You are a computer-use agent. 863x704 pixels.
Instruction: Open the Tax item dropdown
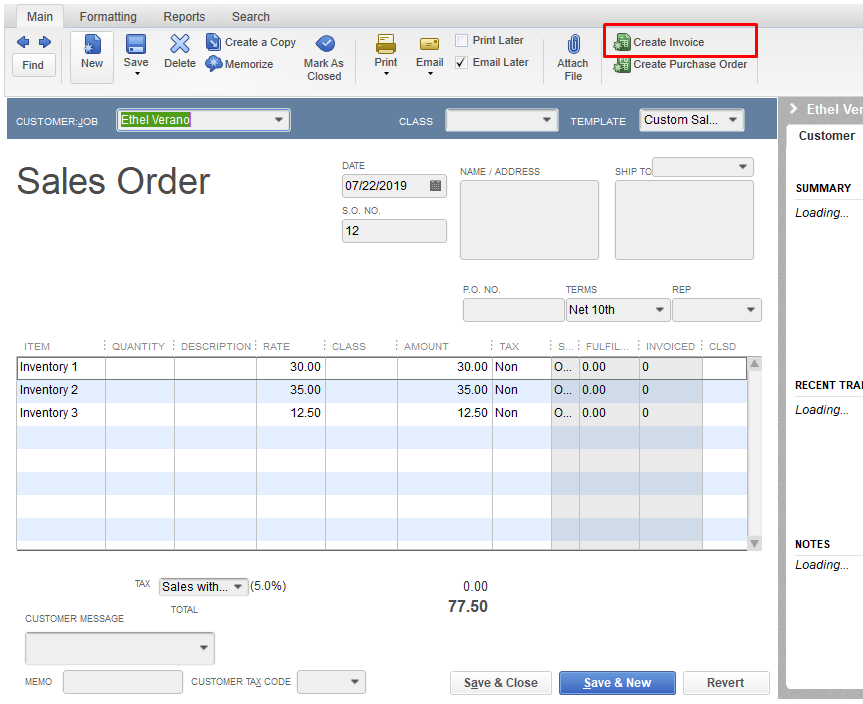pyautogui.click(x=238, y=587)
